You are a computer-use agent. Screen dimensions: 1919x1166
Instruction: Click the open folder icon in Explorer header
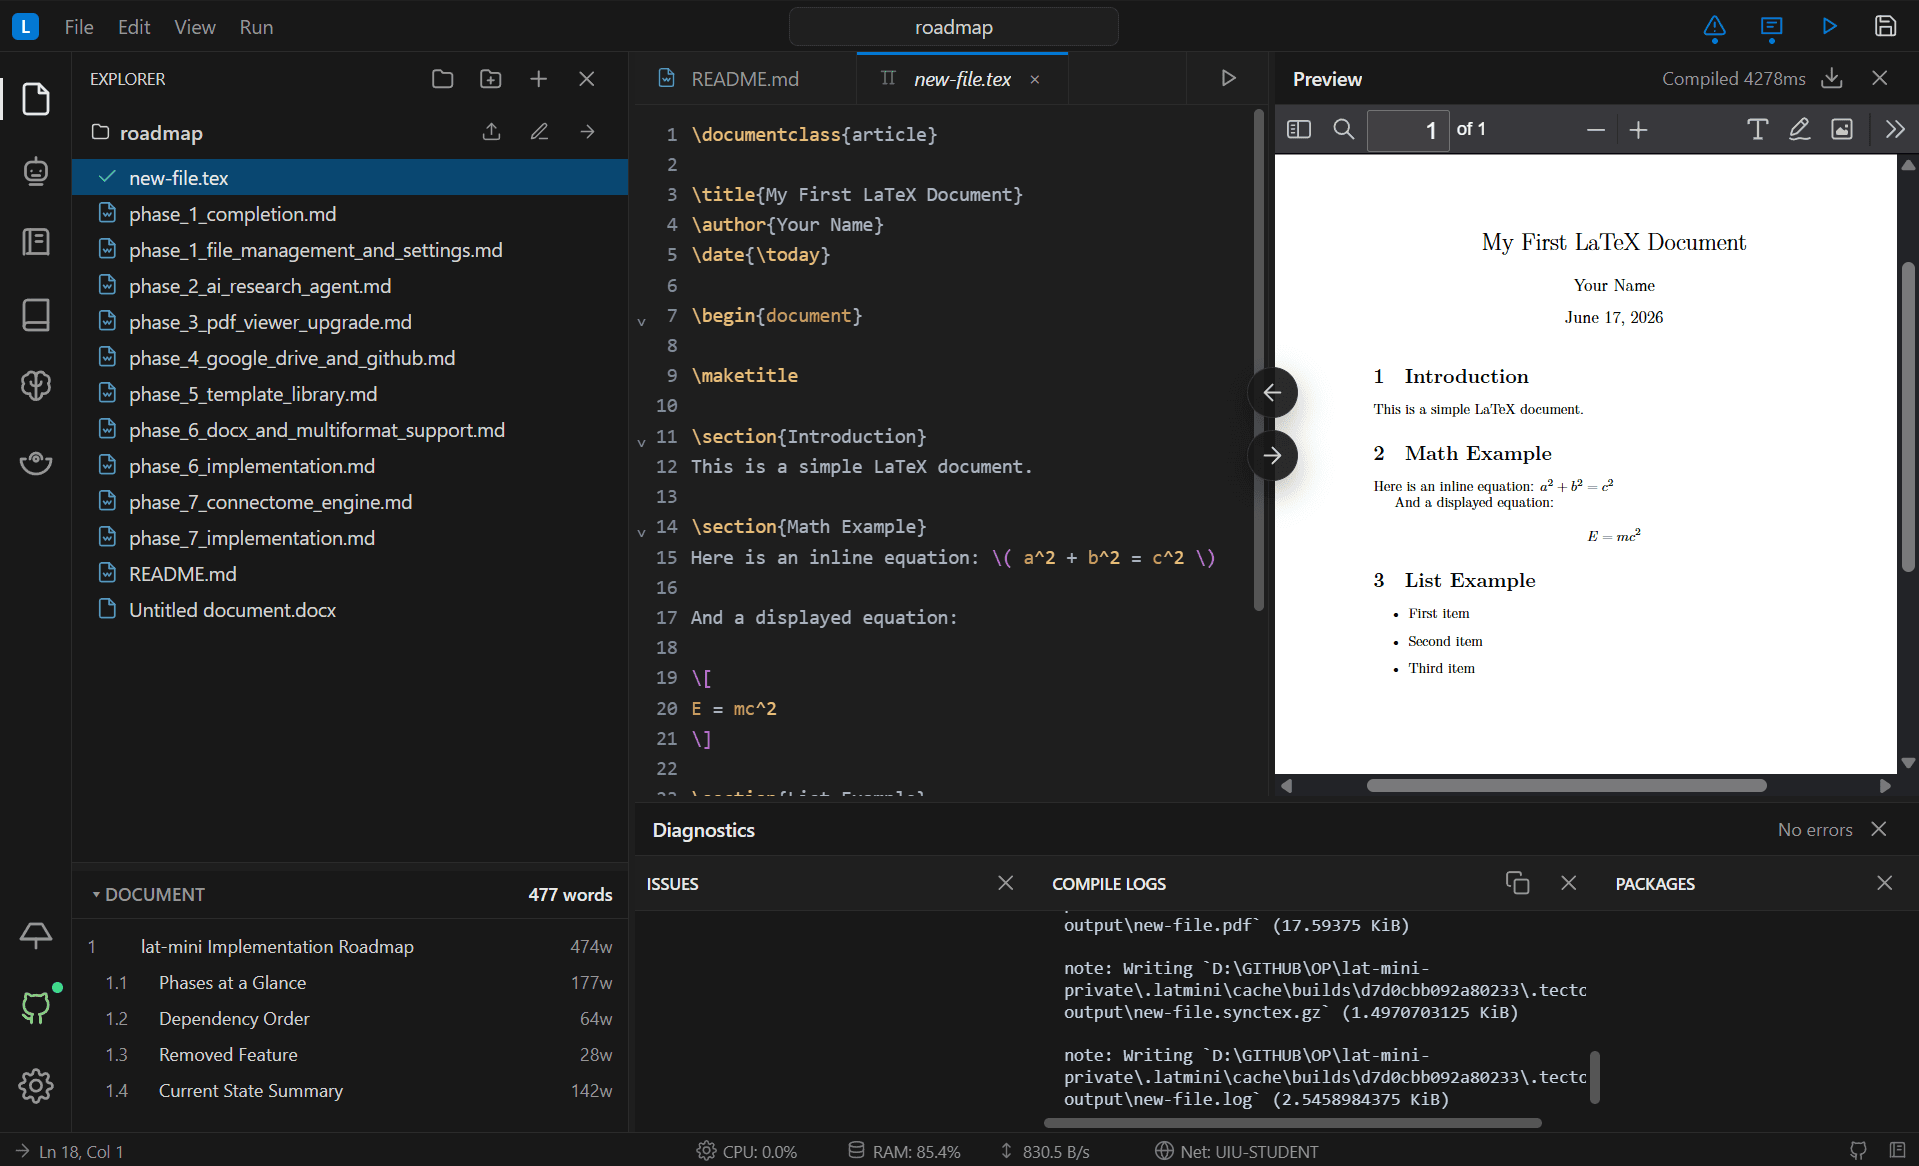pos(442,79)
